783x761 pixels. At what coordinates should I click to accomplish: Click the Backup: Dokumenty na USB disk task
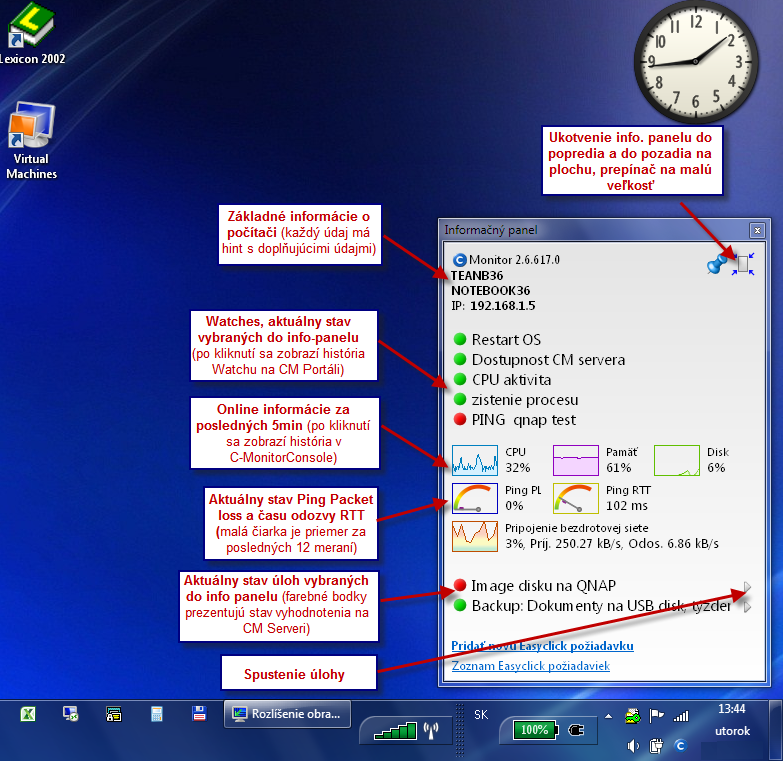(601, 606)
